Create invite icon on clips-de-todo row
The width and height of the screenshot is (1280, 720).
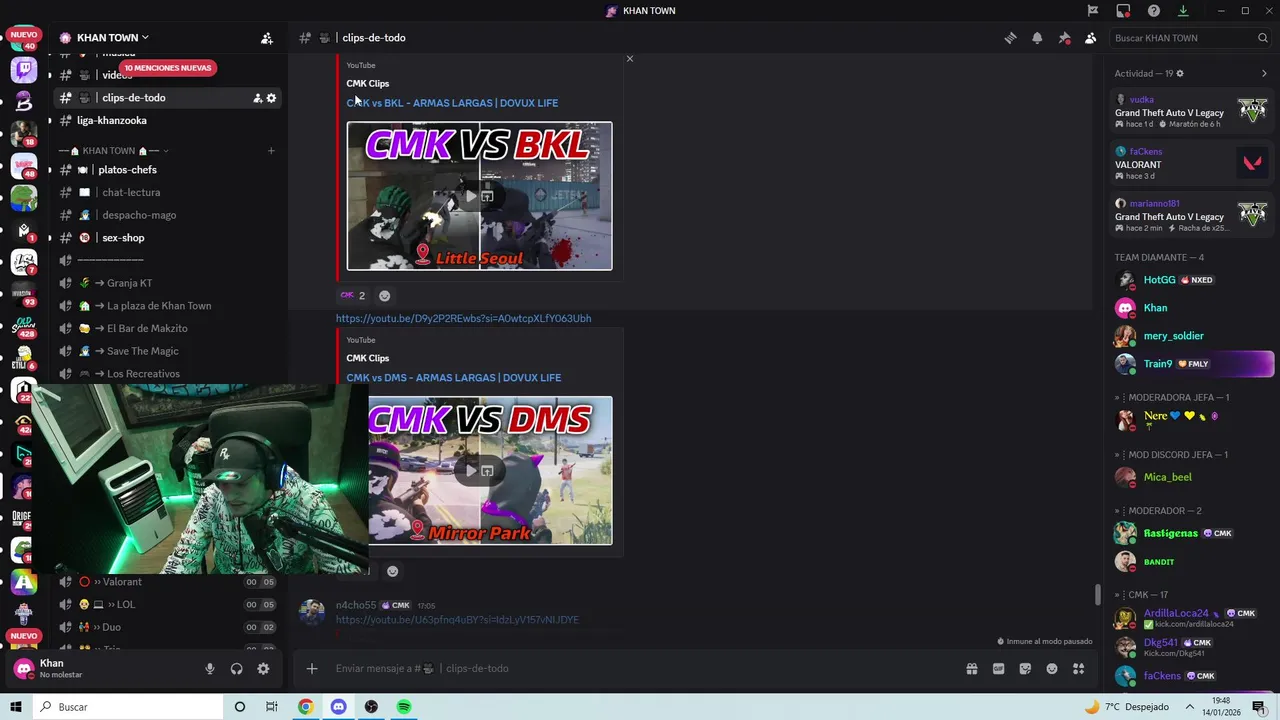pyautogui.click(x=257, y=98)
